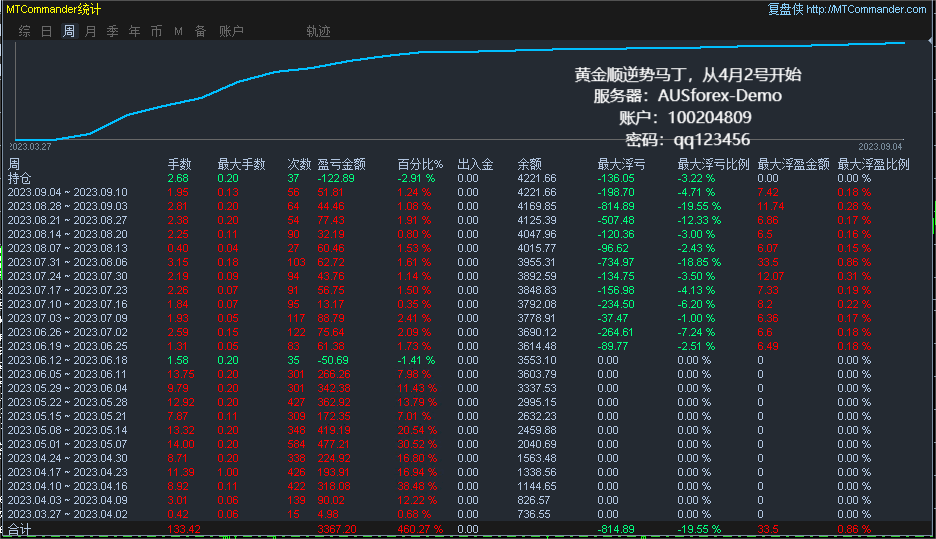936x539 pixels.
Task: Switch to the 日 daily tab
Action: (47, 31)
